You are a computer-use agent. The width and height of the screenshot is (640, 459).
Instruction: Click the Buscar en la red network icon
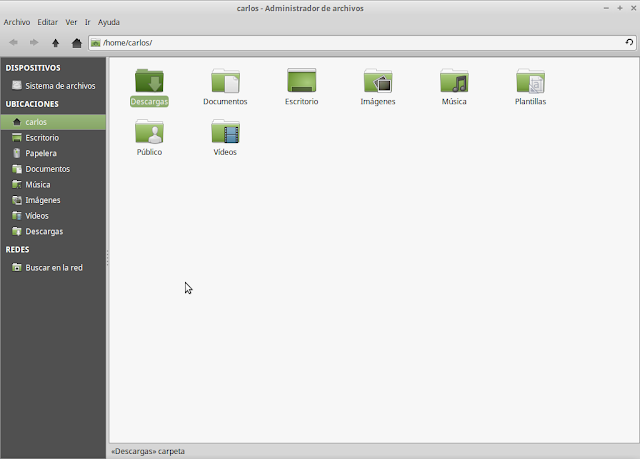pyautogui.click(x=17, y=268)
